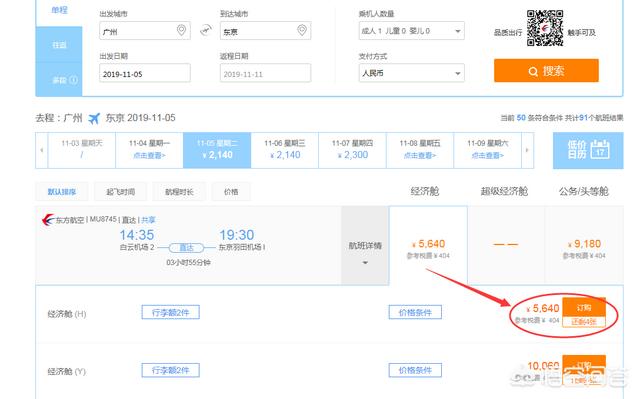Sort by 起飞时间 departure time
The width and height of the screenshot is (640, 399).
(120, 192)
